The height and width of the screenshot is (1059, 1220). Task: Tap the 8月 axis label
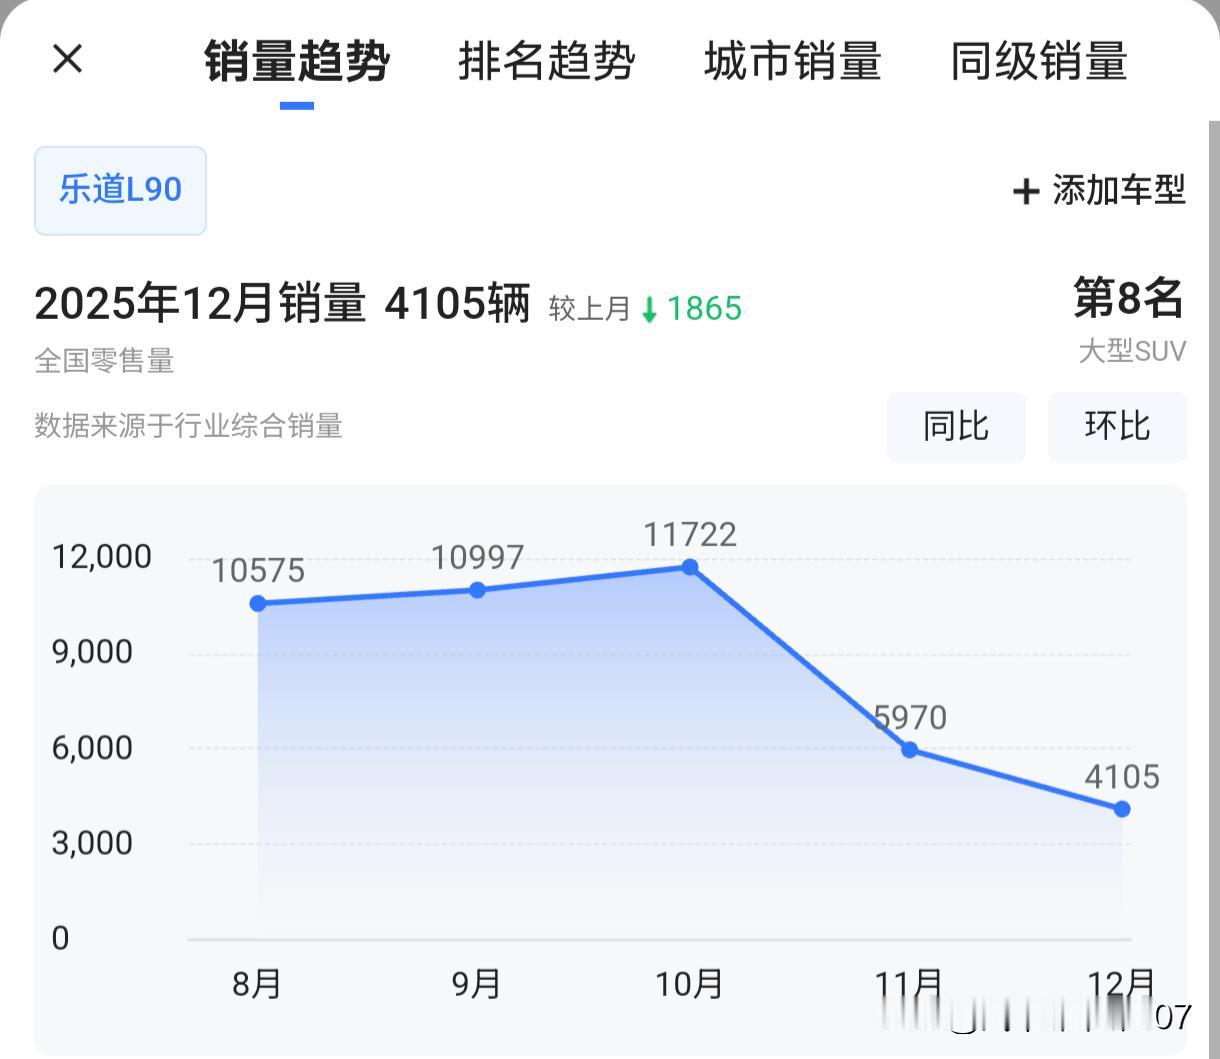click(257, 984)
